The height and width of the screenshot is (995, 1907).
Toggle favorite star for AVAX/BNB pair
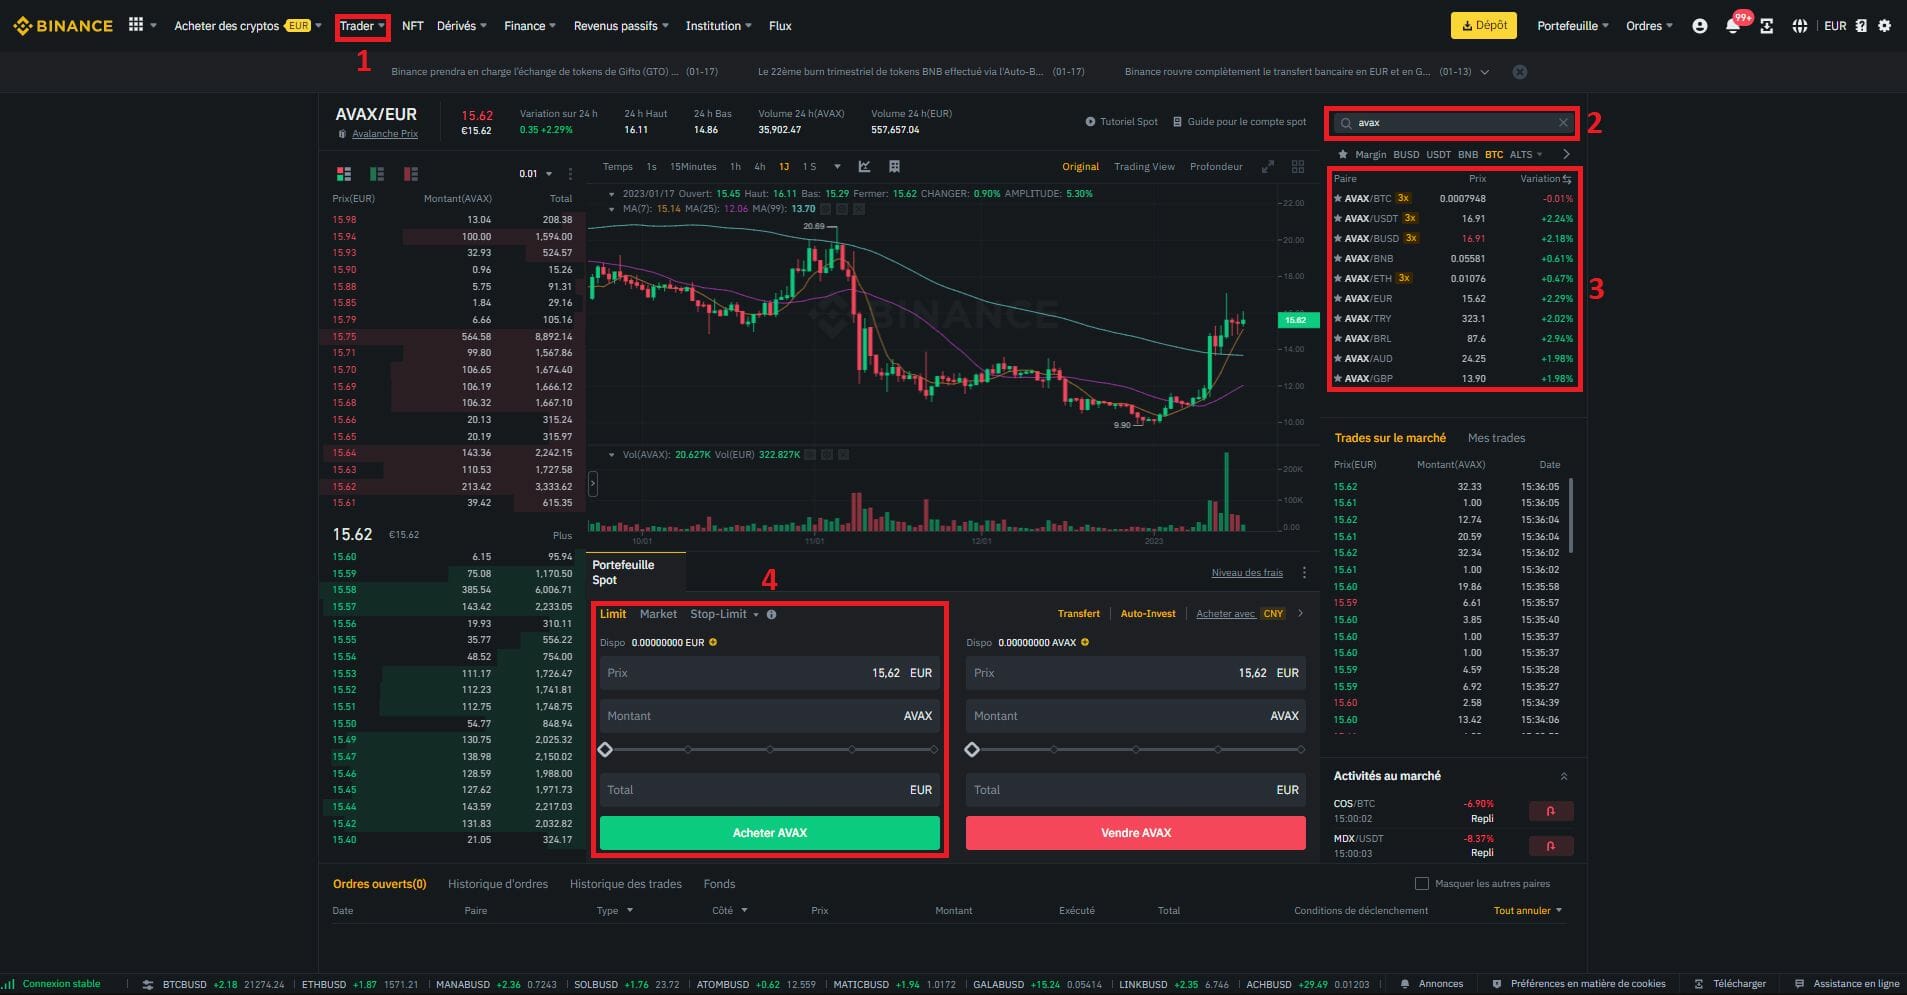pos(1338,259)
